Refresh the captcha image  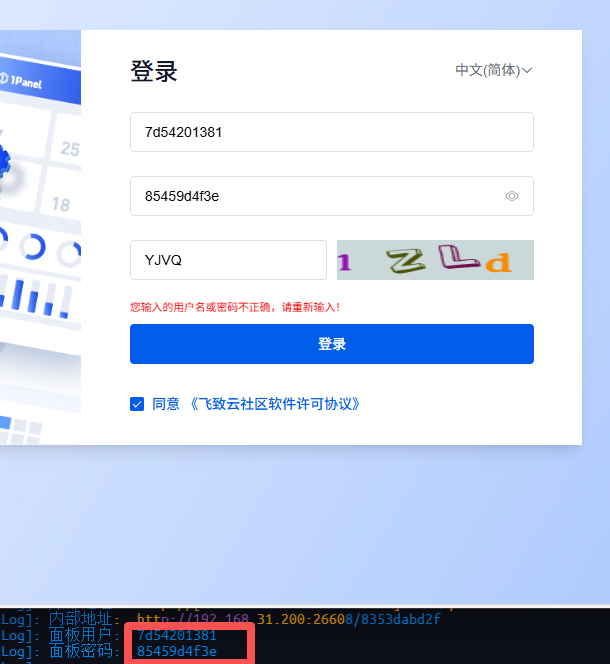coord(435,260)
